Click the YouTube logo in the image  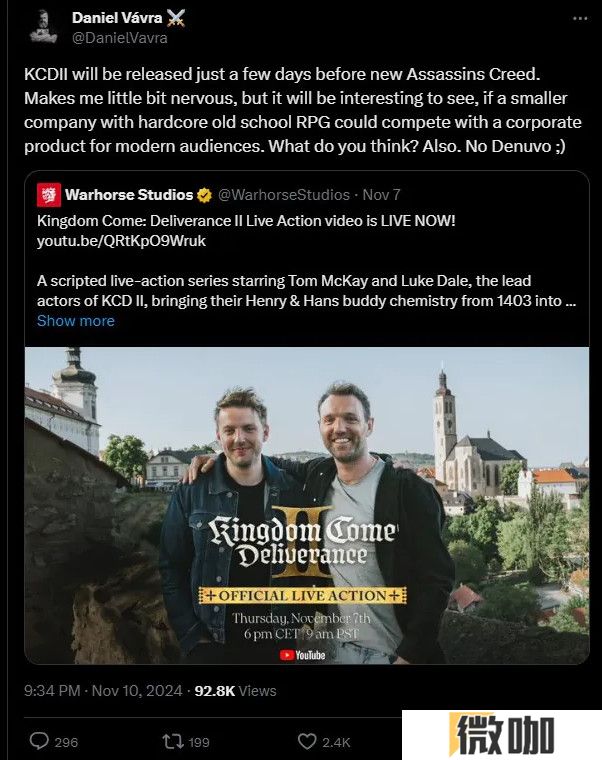coord(302,655)
